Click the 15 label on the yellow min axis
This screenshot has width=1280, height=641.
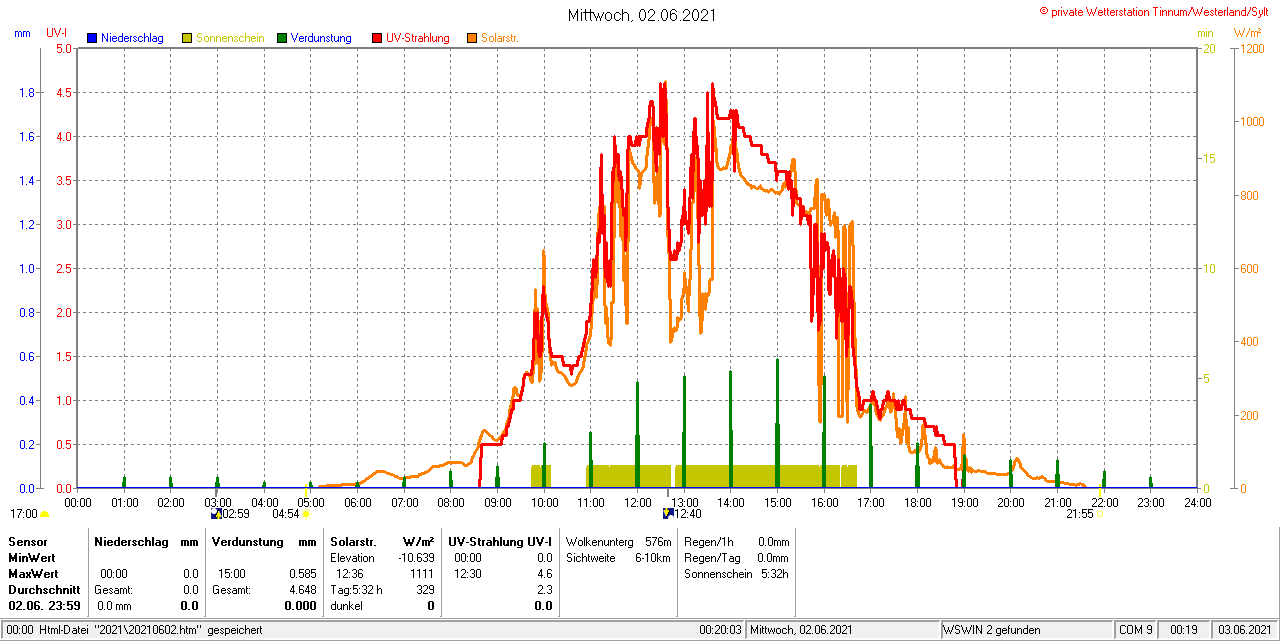[x=1207, y=158]
